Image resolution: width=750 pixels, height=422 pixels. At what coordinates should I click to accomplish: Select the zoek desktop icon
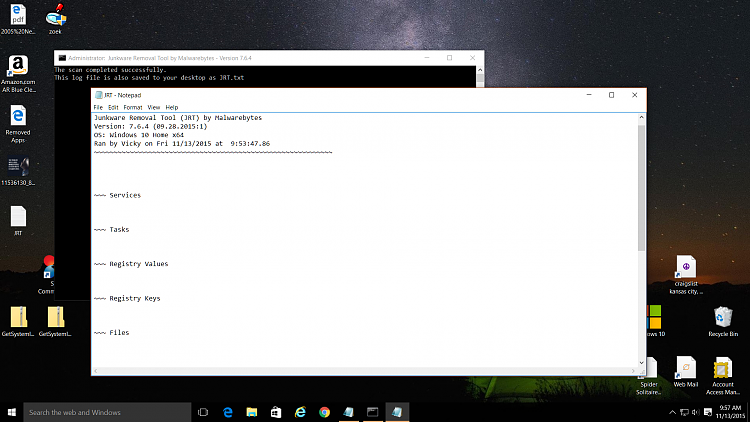pyautogui.click(x=55, y=20)
